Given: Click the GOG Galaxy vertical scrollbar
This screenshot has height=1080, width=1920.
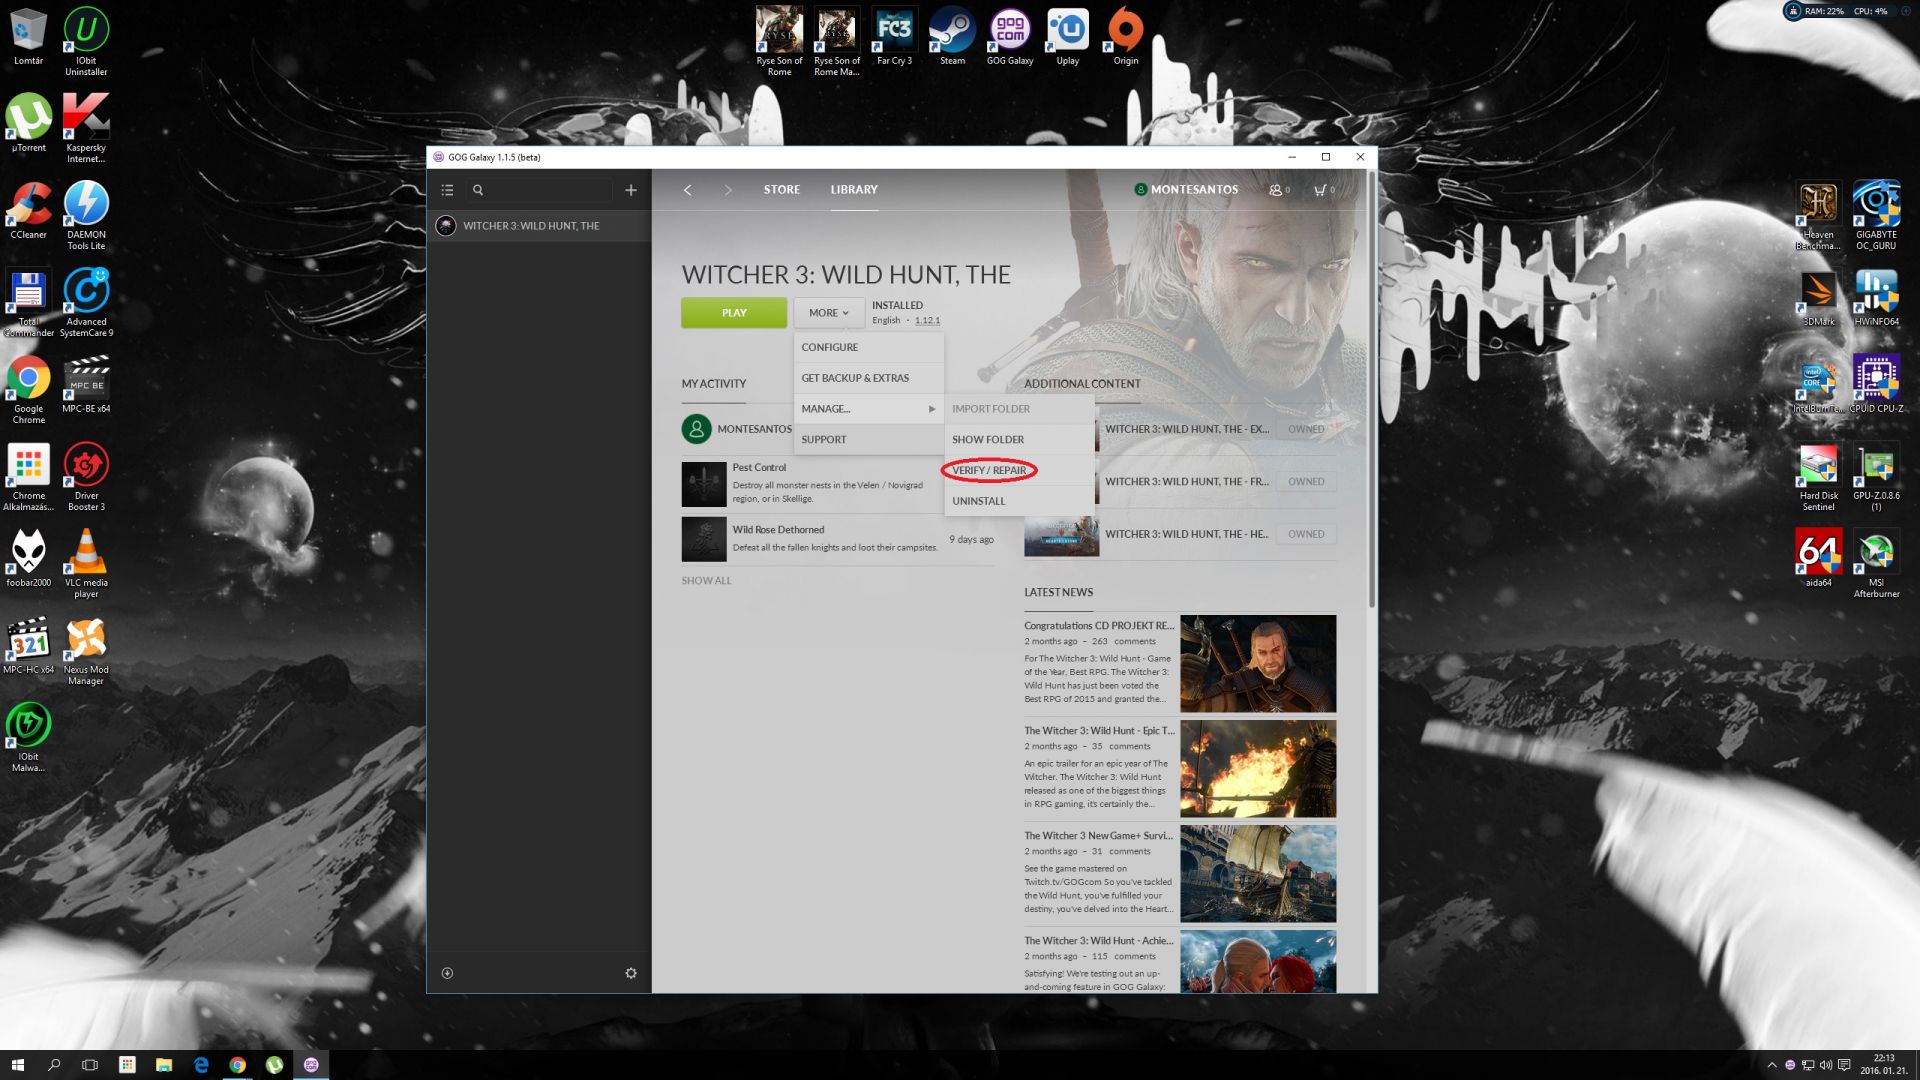Looking at the screenshot, I should [x=1372, y=390].
